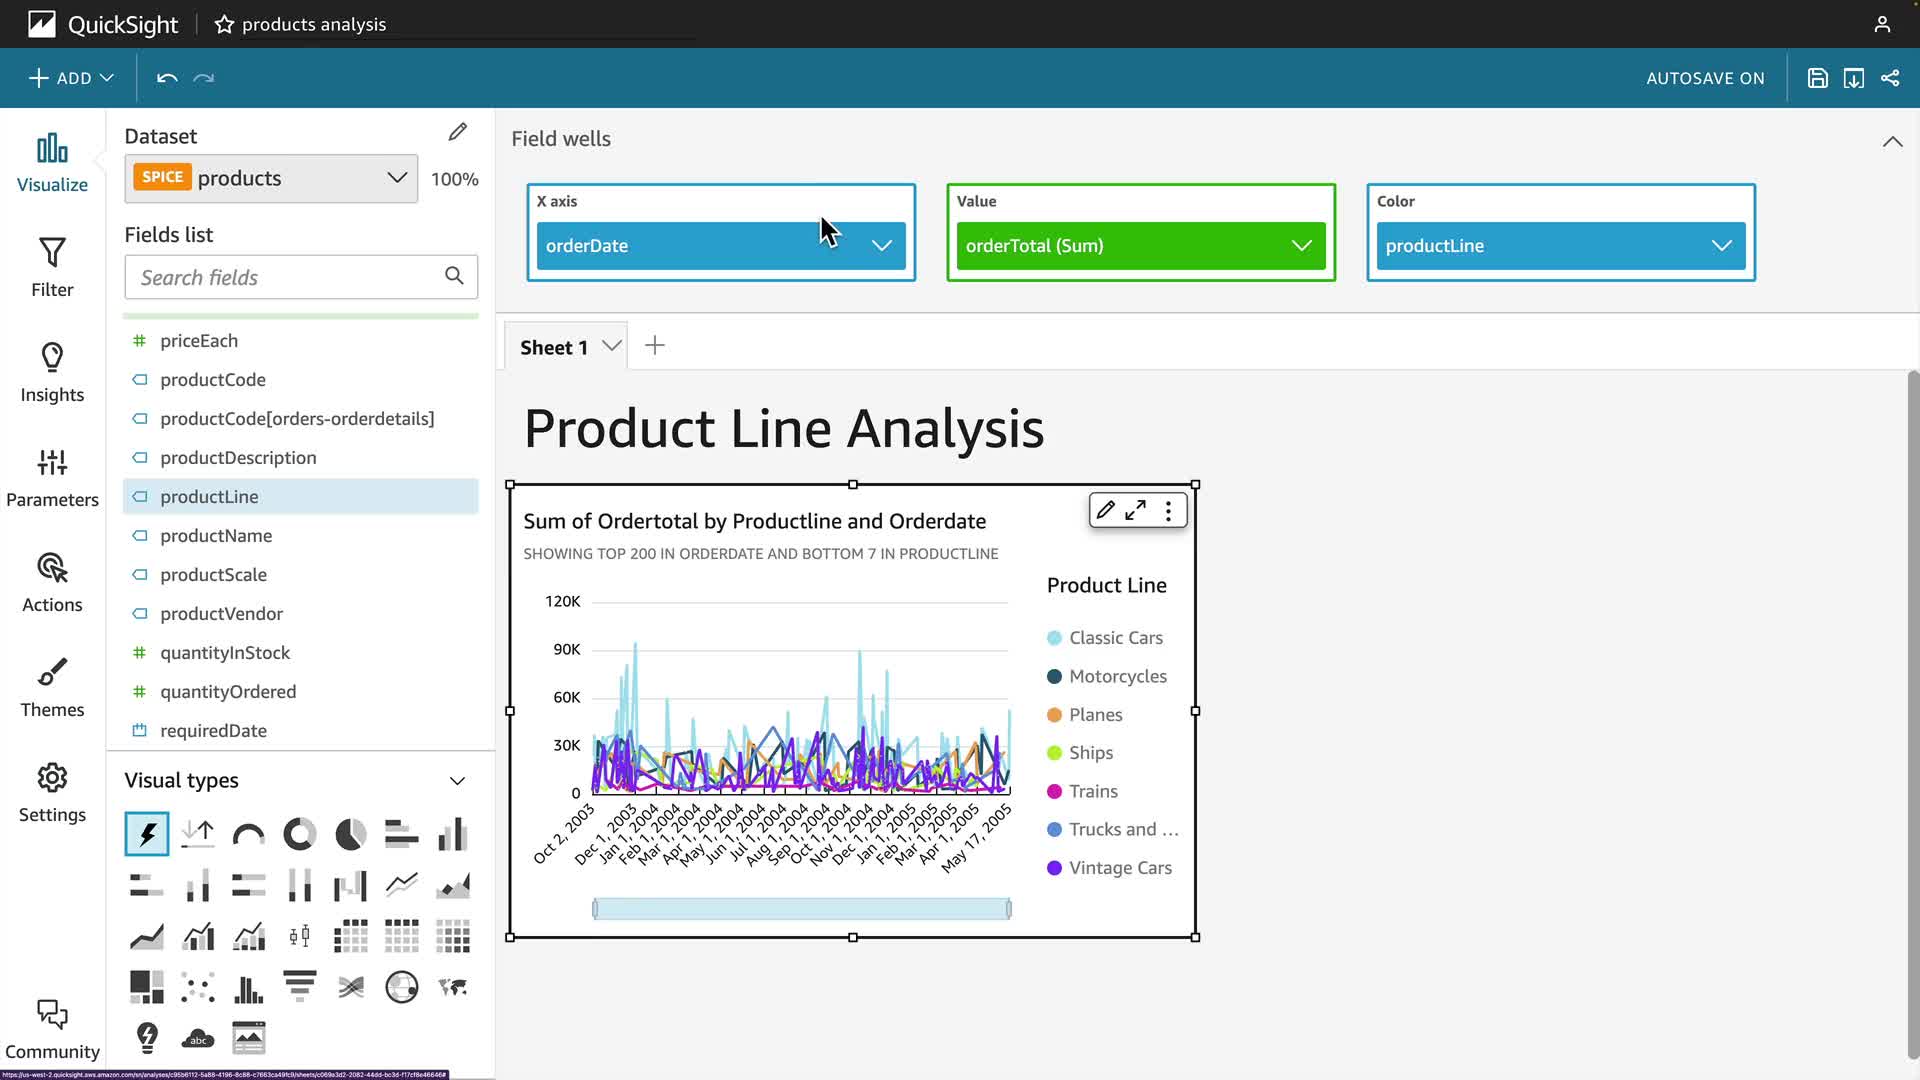
Task: Open the Filter panel in sidebar
Action: tap(52, 267)
